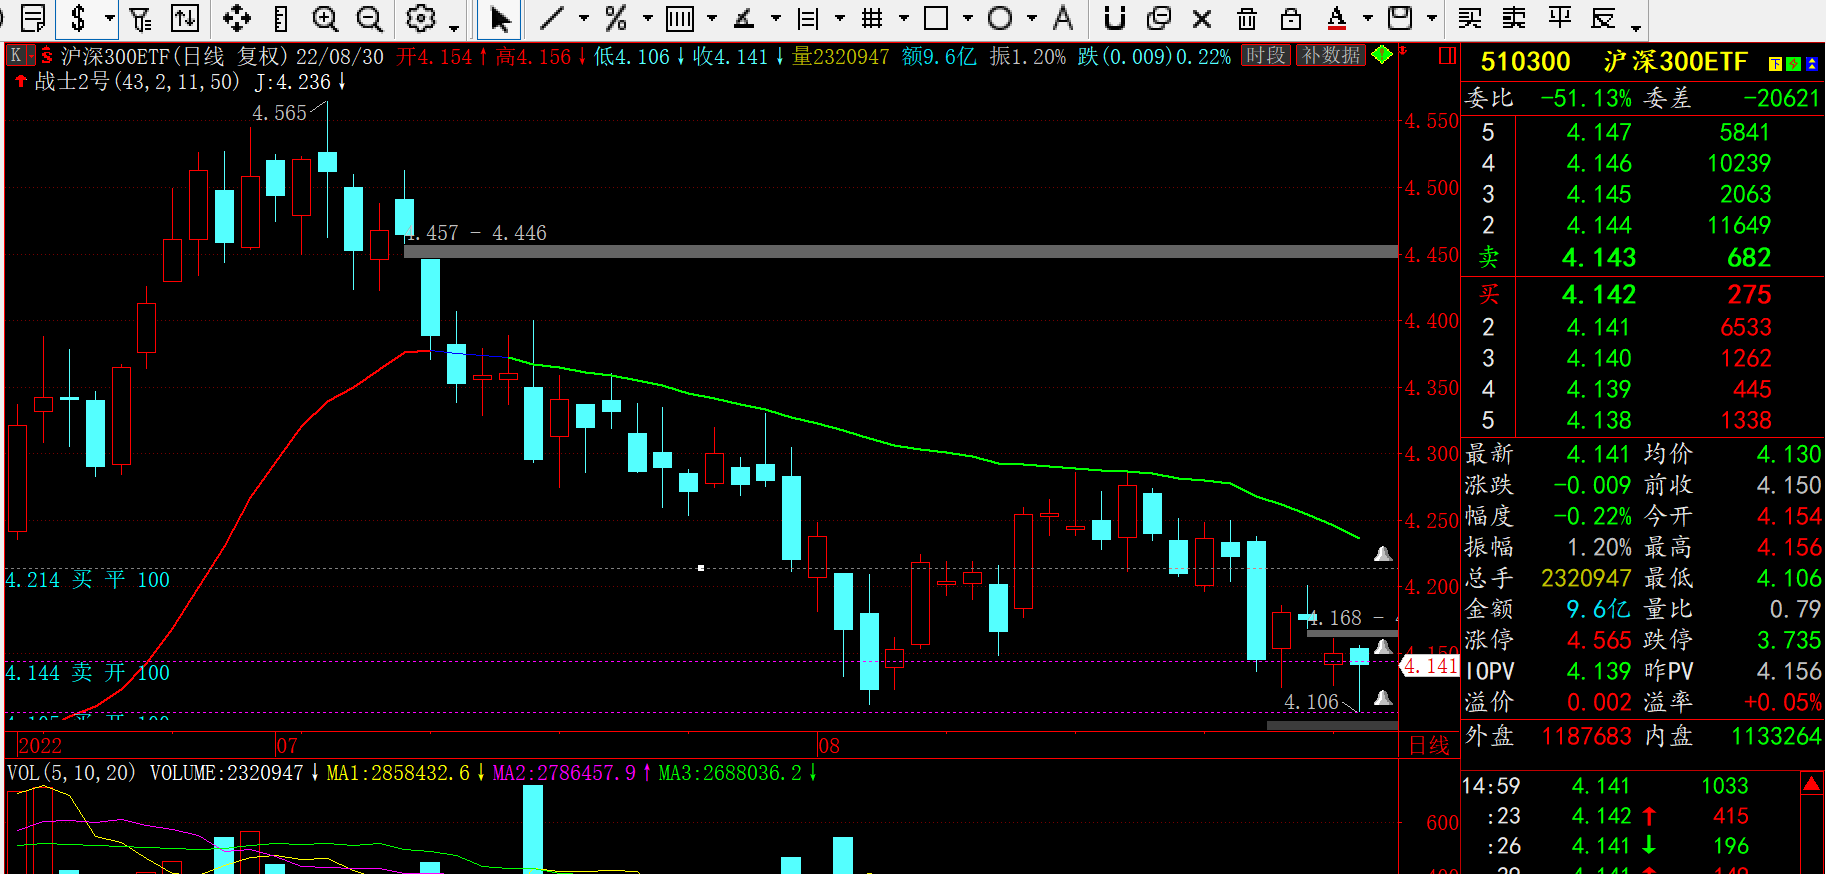Viewport: 1826px width, 874px height.
Task: Click the sell-one price 4.143
Action: click(x=1599, y=258)
